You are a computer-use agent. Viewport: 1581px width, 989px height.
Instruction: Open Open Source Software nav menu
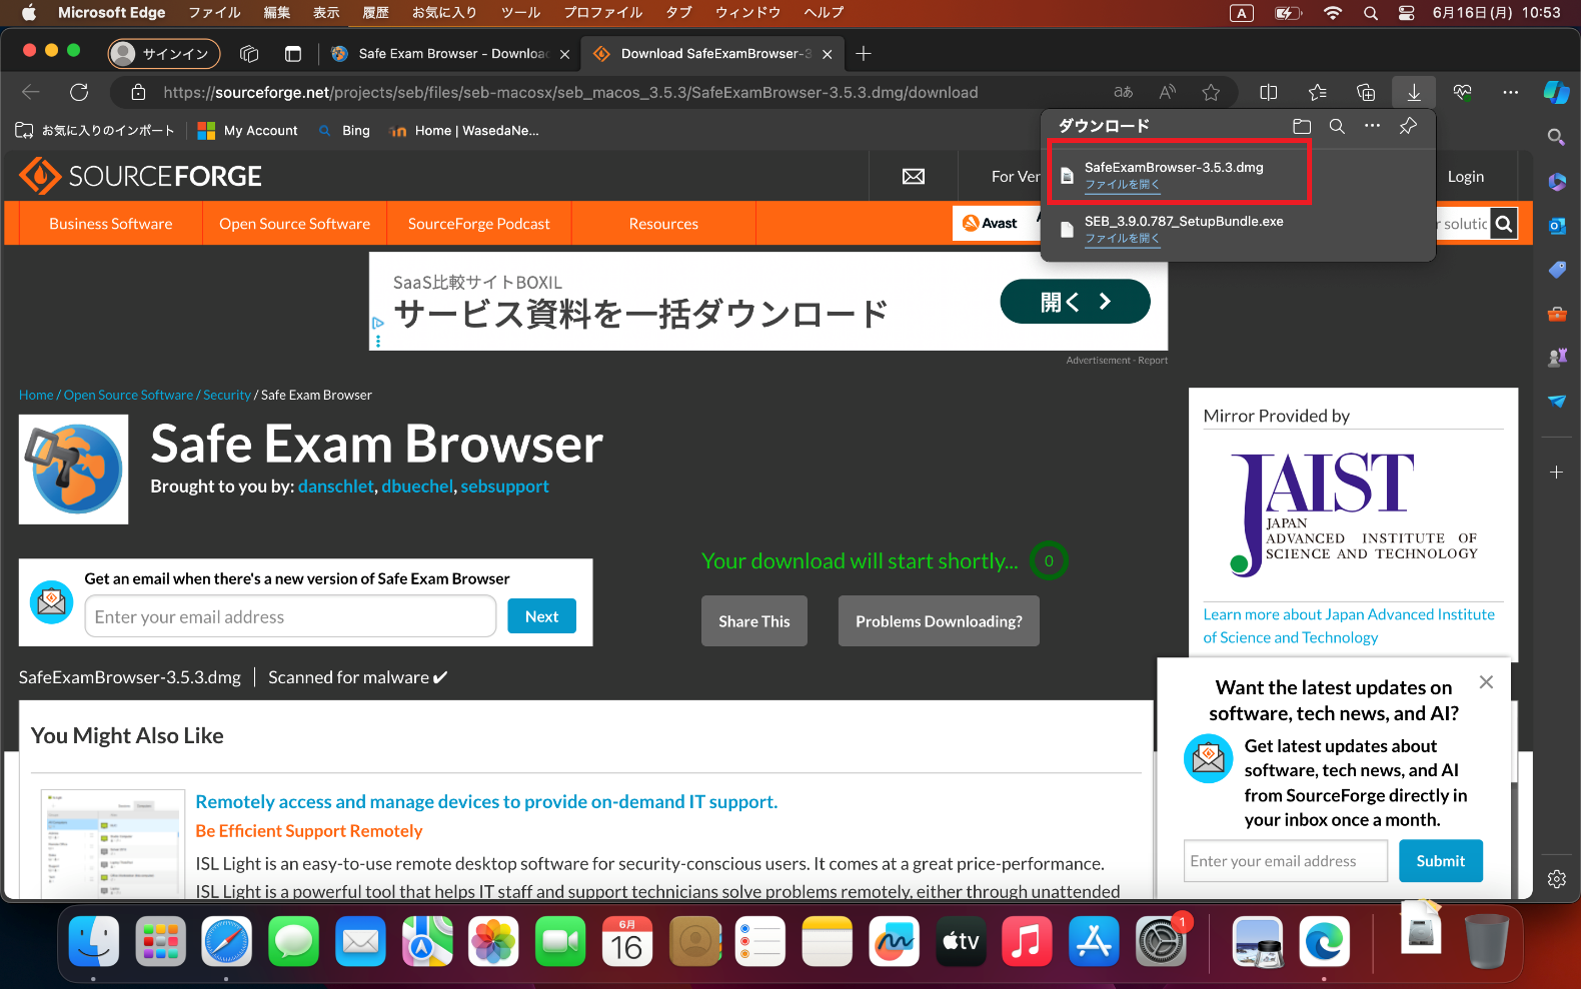pyautogui.click(x=295, y=224)
